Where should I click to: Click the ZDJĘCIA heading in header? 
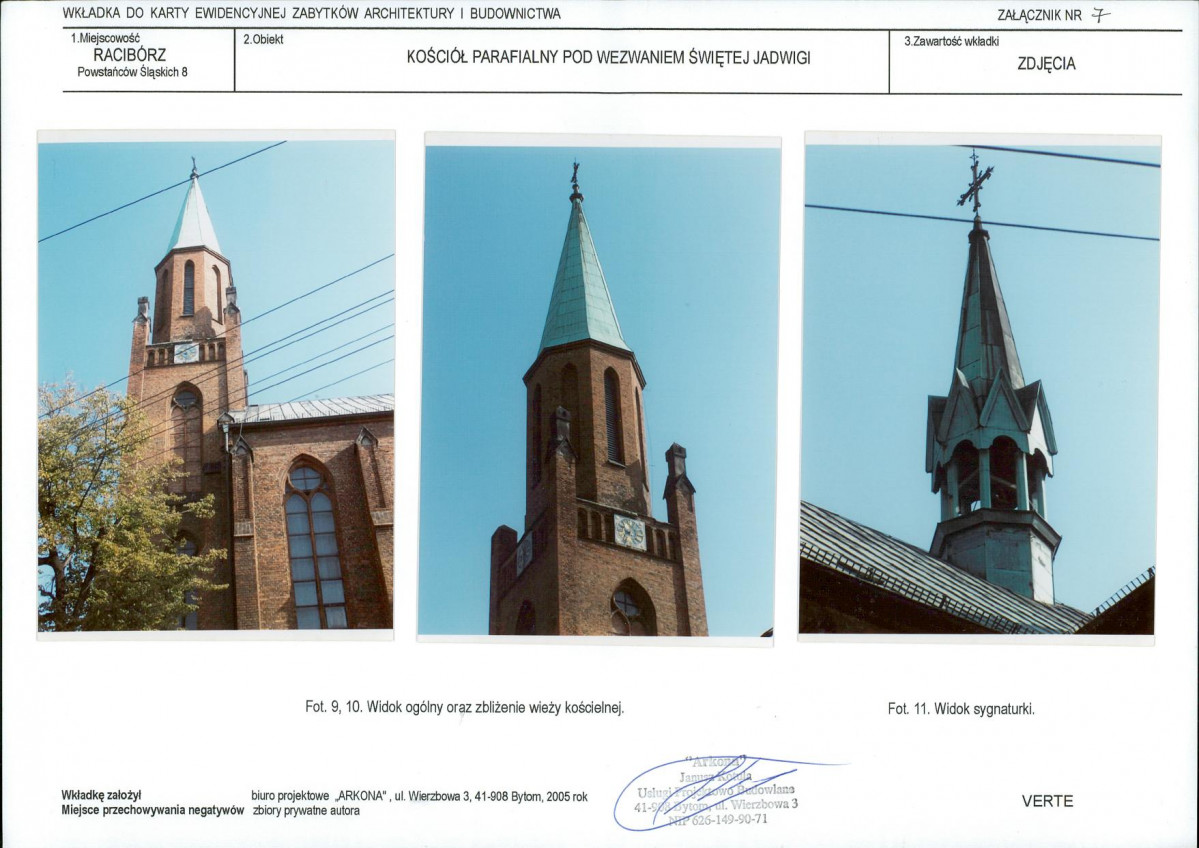[x=1046, y=64]
